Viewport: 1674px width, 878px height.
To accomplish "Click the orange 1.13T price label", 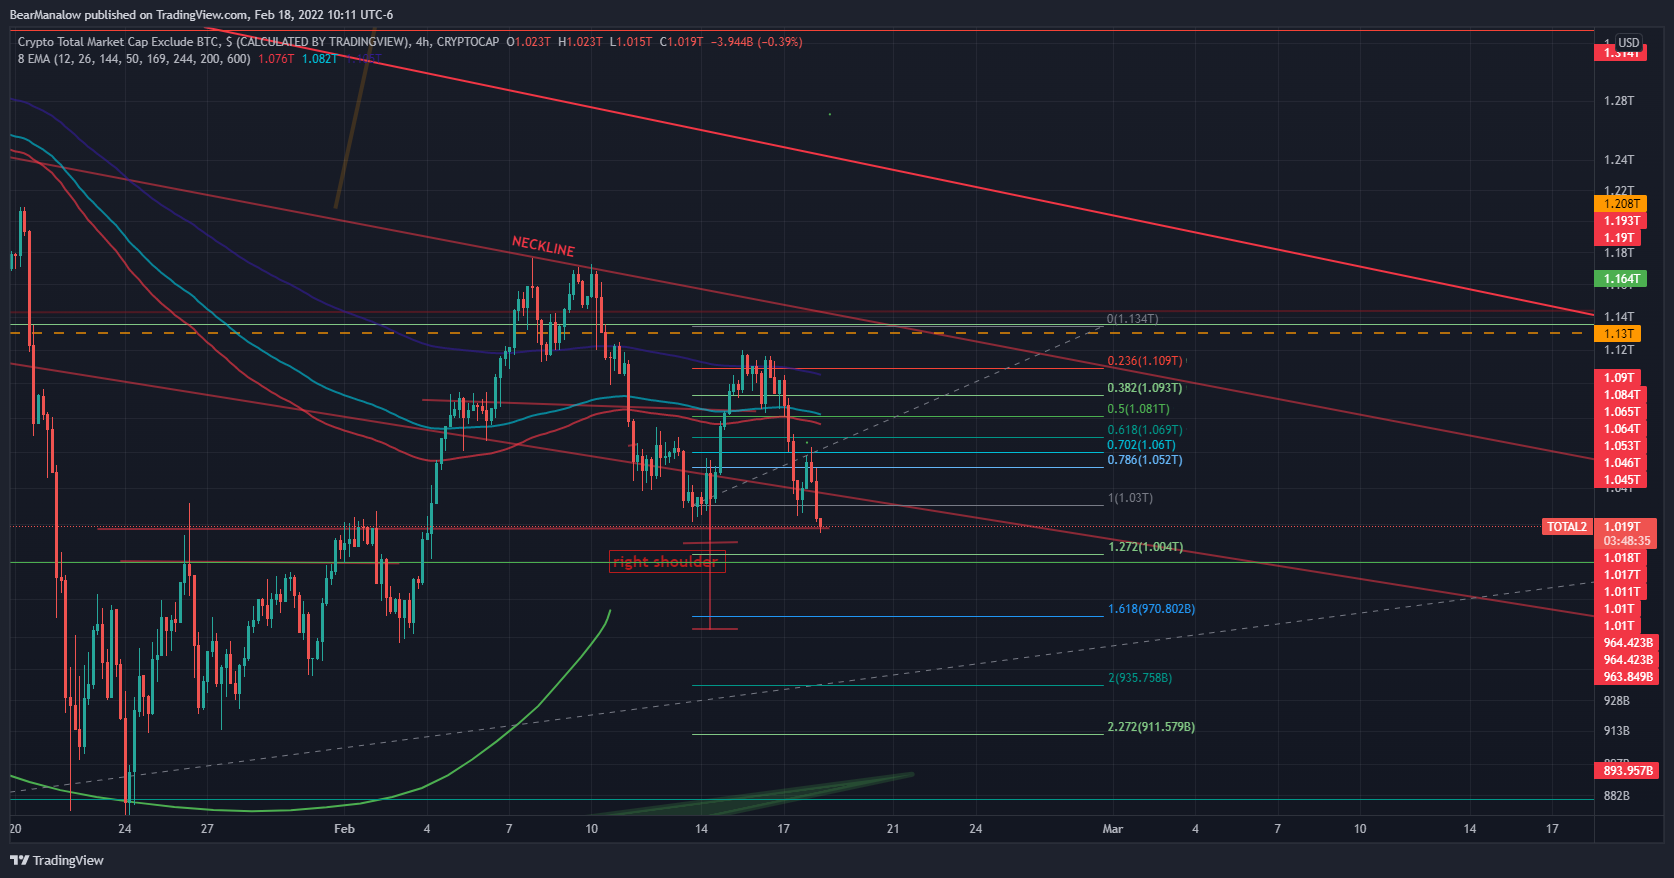I will (1618, 334).
